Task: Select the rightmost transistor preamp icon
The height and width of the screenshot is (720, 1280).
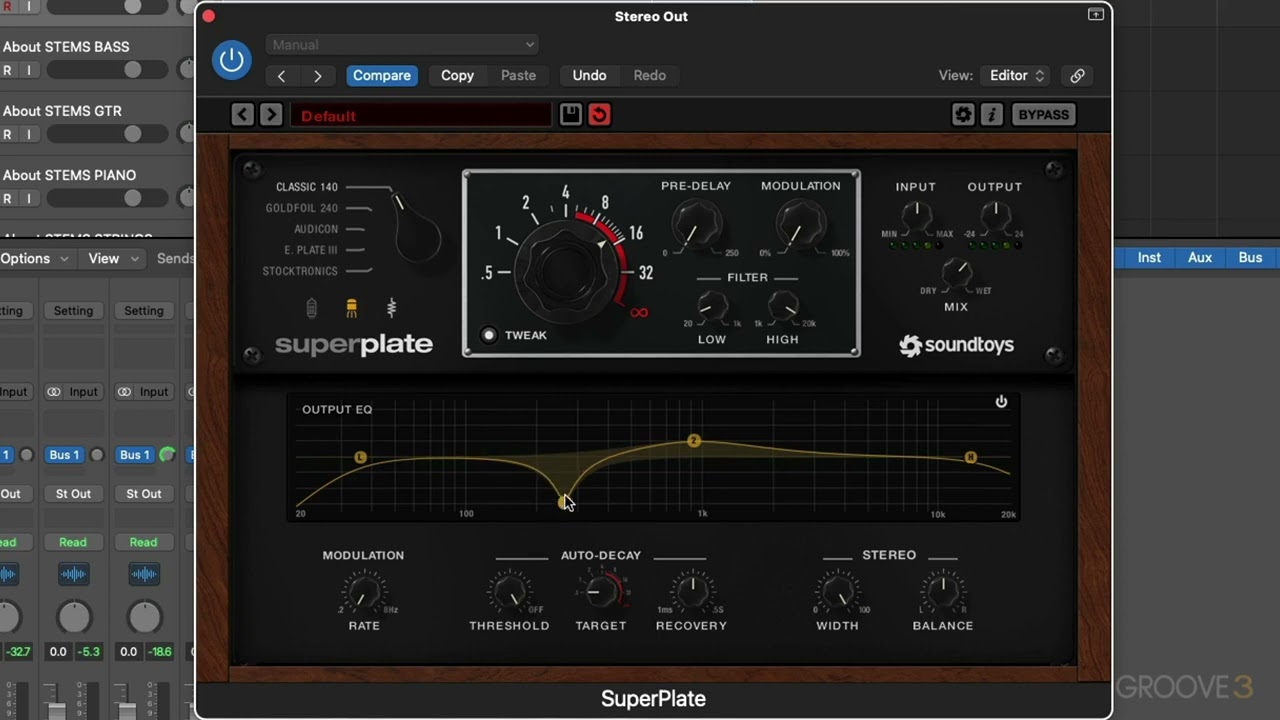Action: [x=391, y=309]
